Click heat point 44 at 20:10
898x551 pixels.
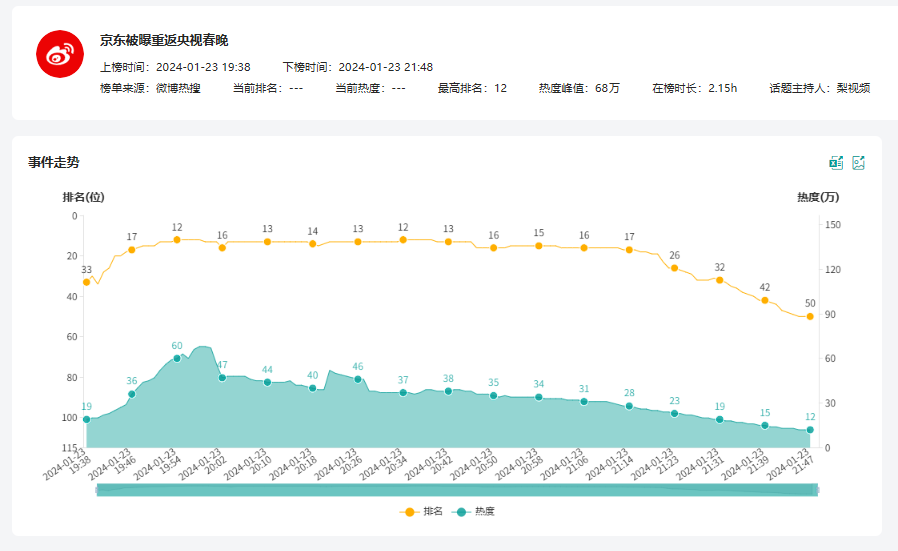pyautogui.click(x=267, y=383)
